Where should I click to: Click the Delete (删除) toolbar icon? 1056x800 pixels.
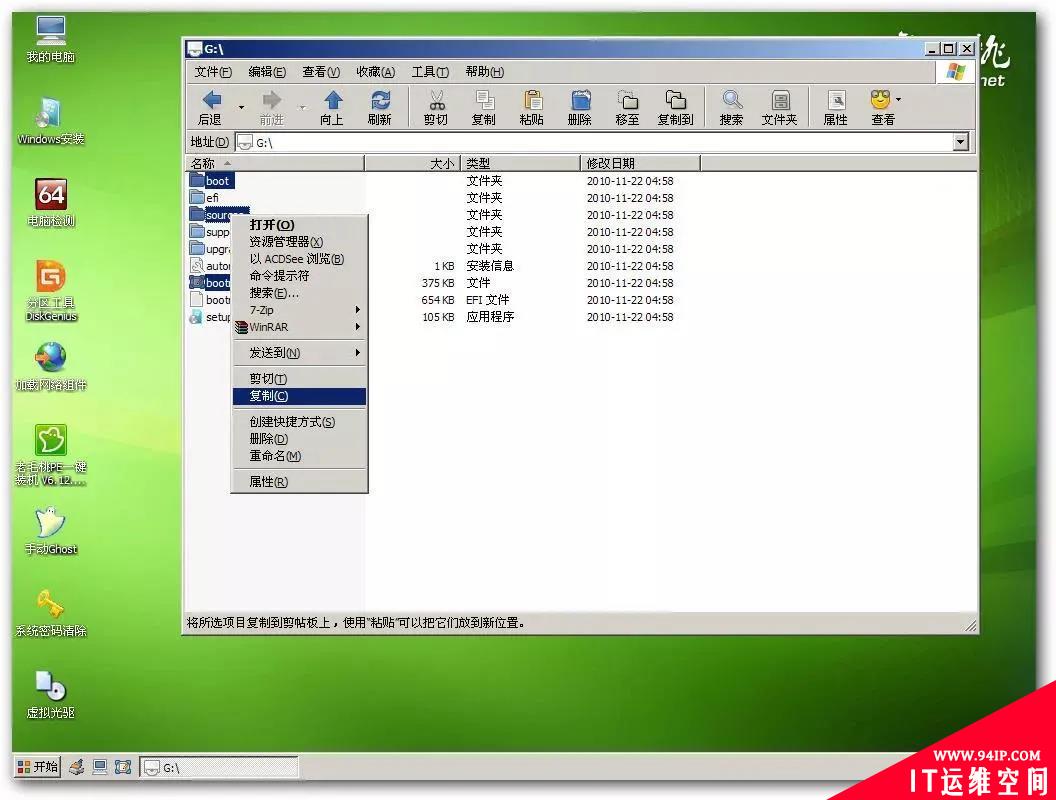click(580, 102)
